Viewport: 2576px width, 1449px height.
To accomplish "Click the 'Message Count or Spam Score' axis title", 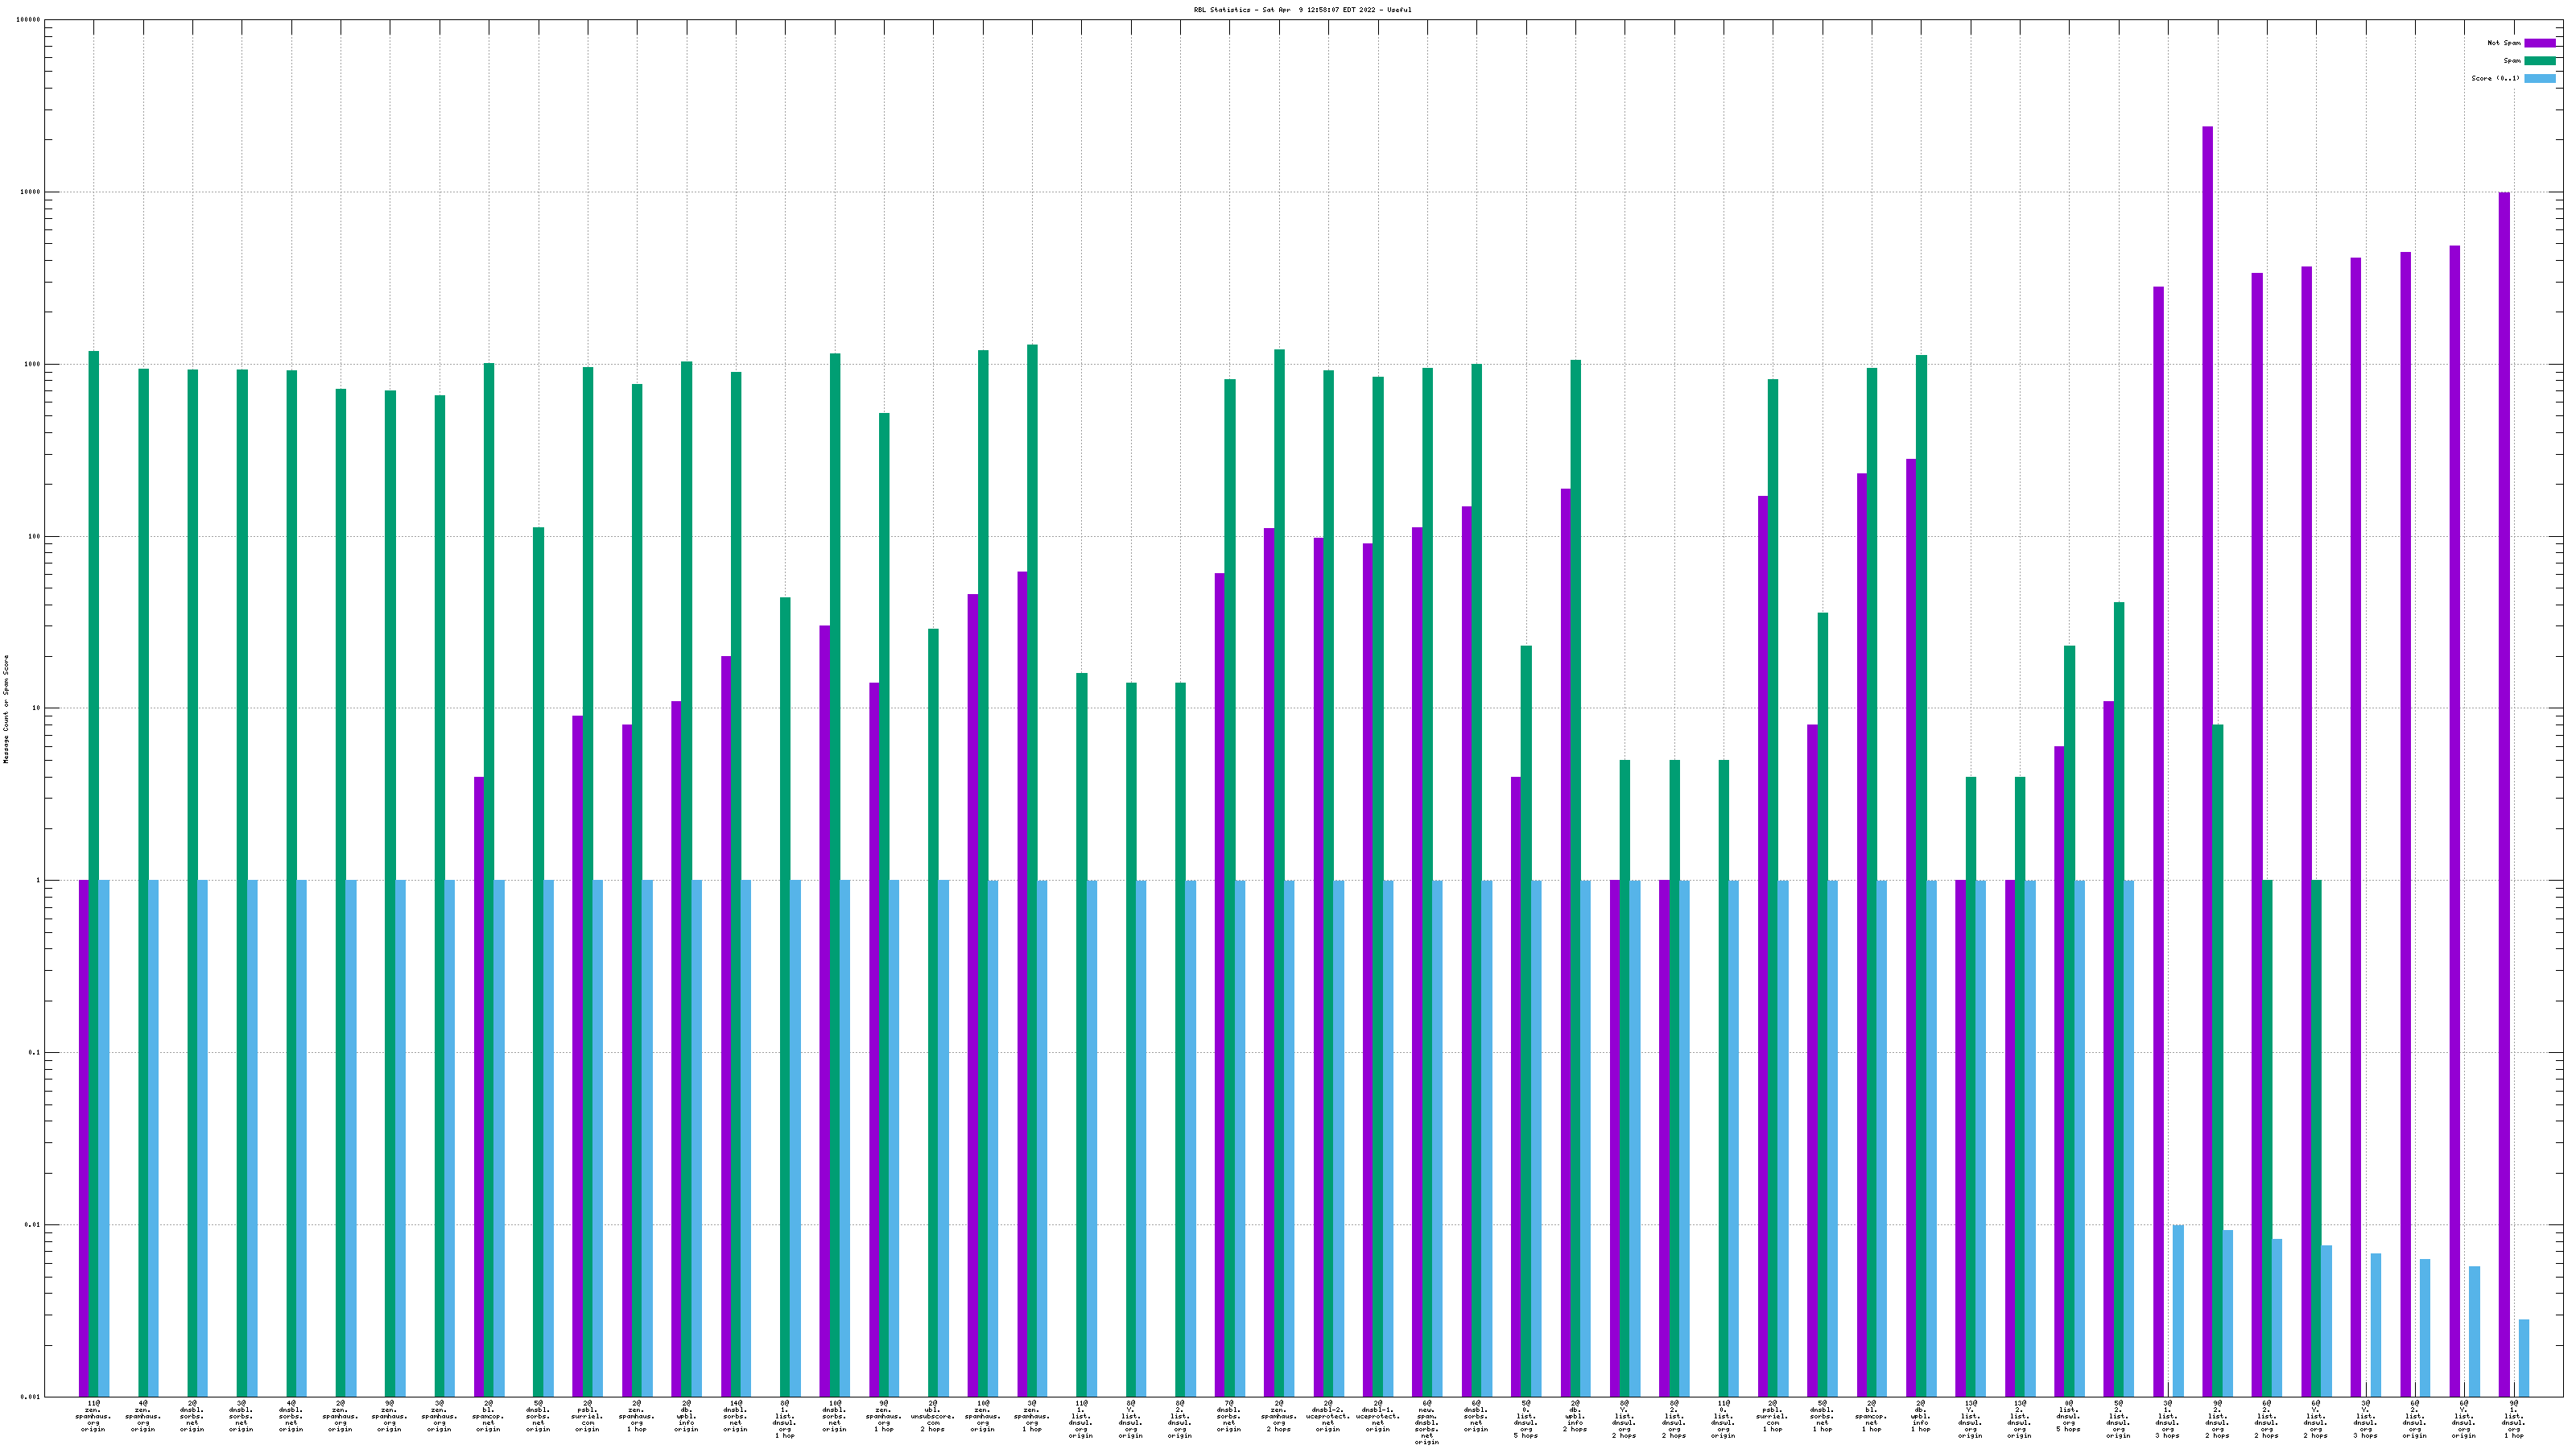I will click(x=6, y=709).
